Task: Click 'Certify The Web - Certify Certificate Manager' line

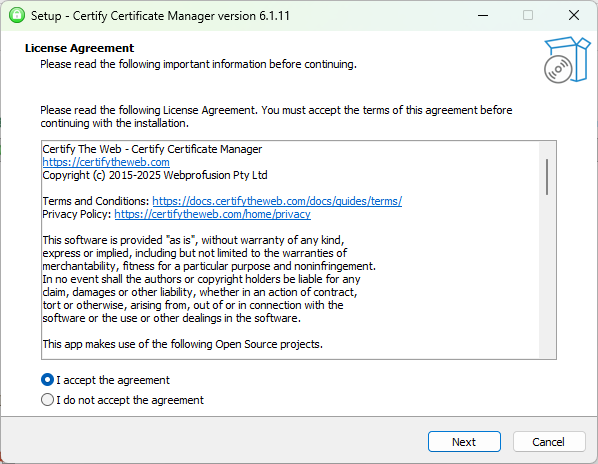Action: pos(152,149)
